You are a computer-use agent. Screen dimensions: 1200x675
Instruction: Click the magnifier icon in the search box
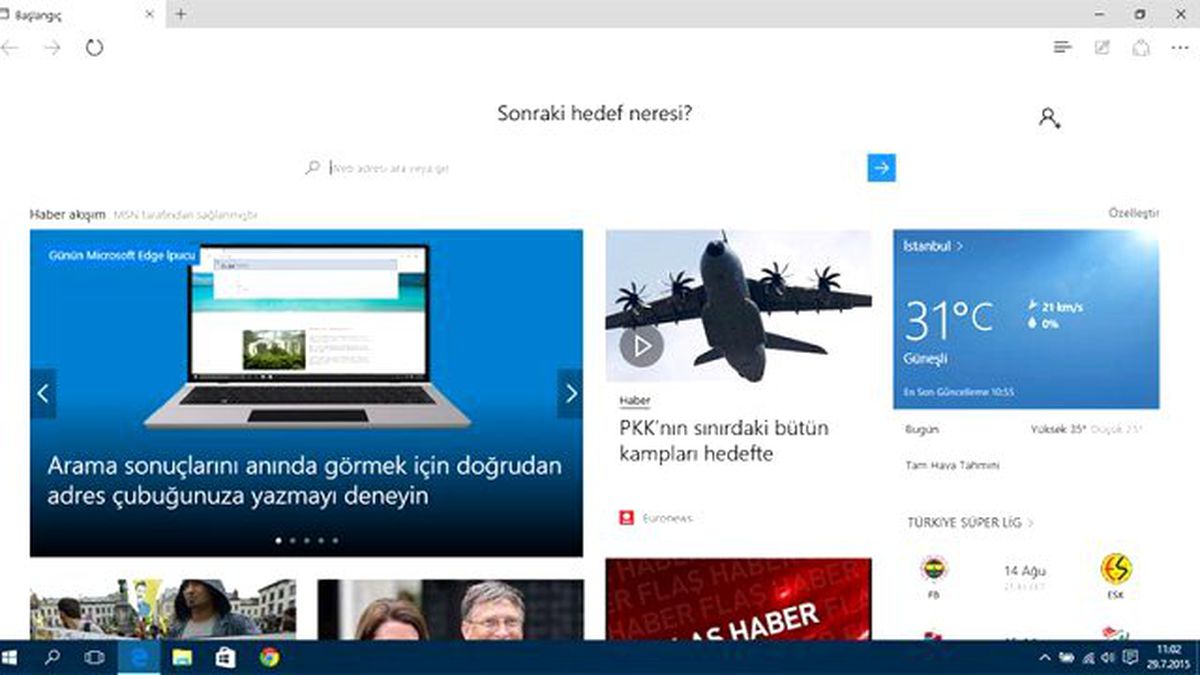[x=313, y=168]
